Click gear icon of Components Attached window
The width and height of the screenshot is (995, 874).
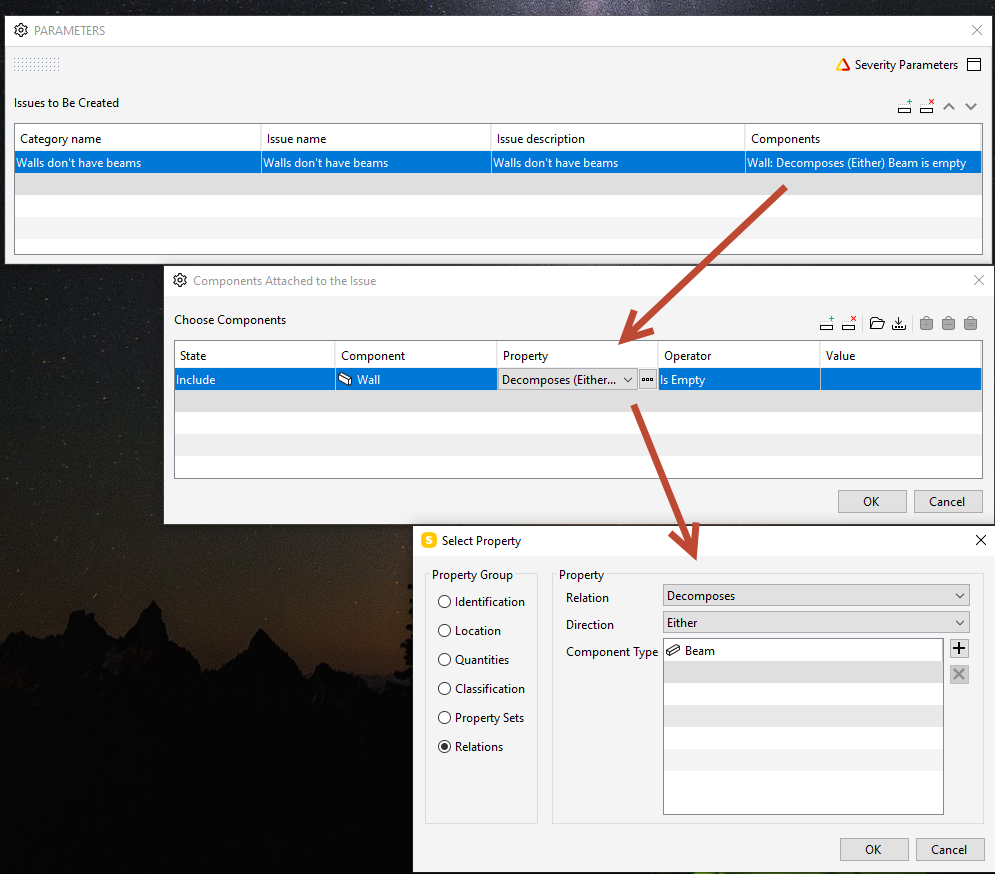[x=180, y=281]
